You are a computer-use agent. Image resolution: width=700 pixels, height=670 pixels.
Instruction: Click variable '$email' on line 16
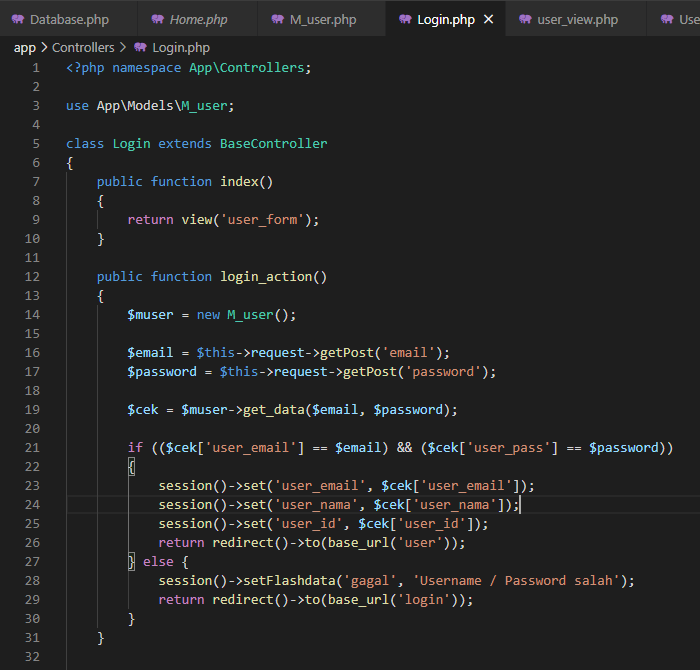pyautogui.click(x=150, y=353)
